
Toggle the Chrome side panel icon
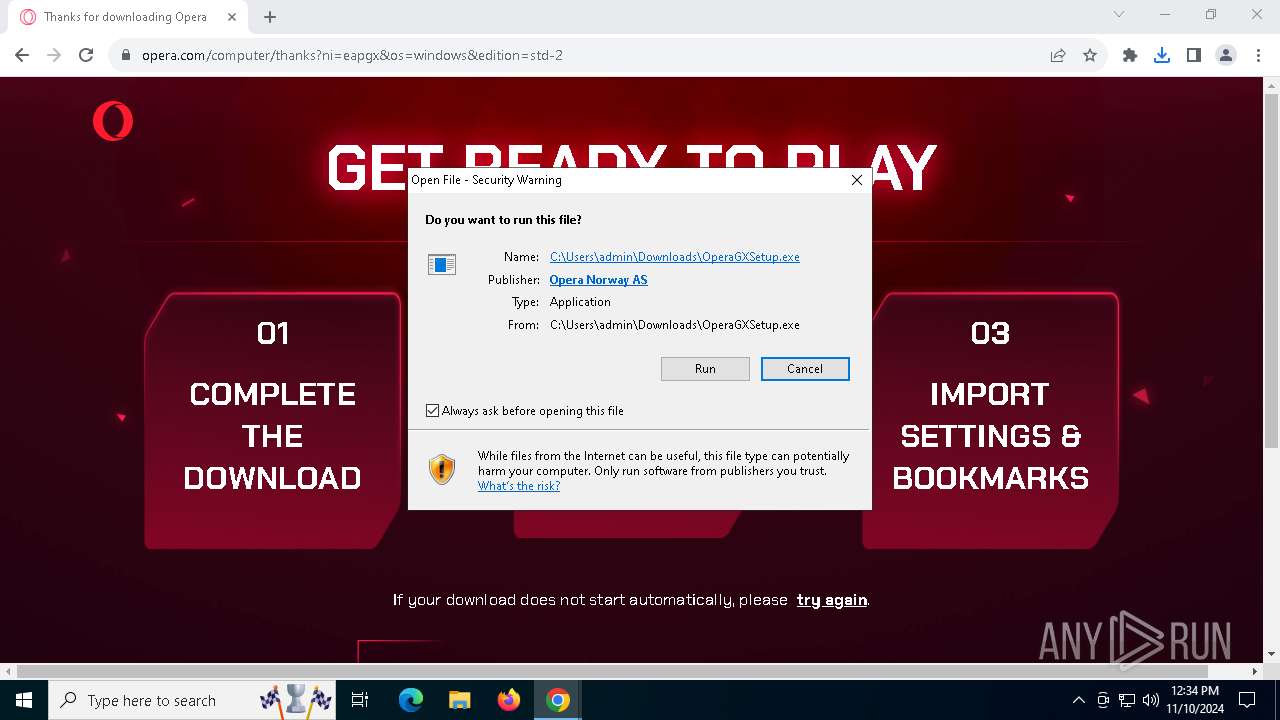click(x=1194, y=55)
